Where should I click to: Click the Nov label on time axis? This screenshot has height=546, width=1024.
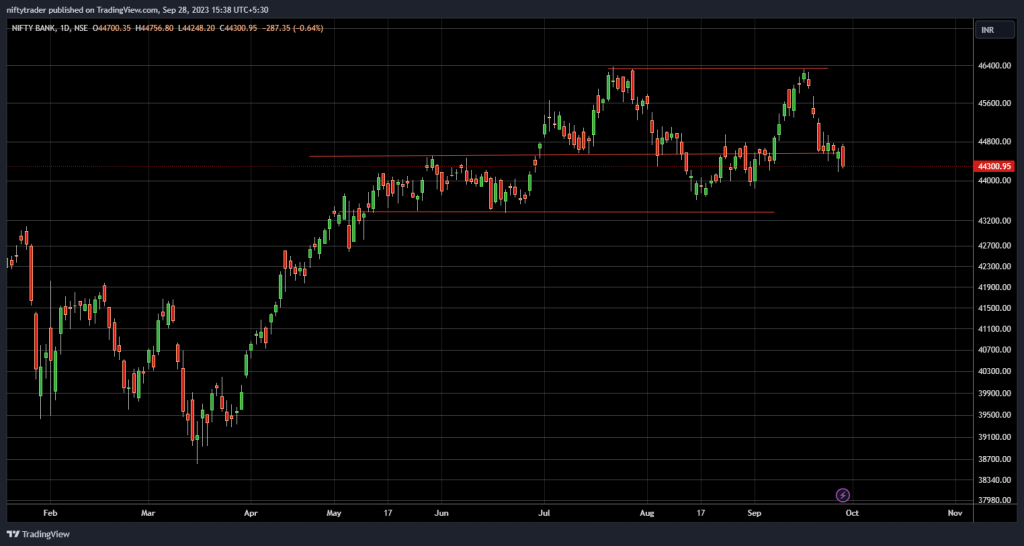tap(955, 513)
